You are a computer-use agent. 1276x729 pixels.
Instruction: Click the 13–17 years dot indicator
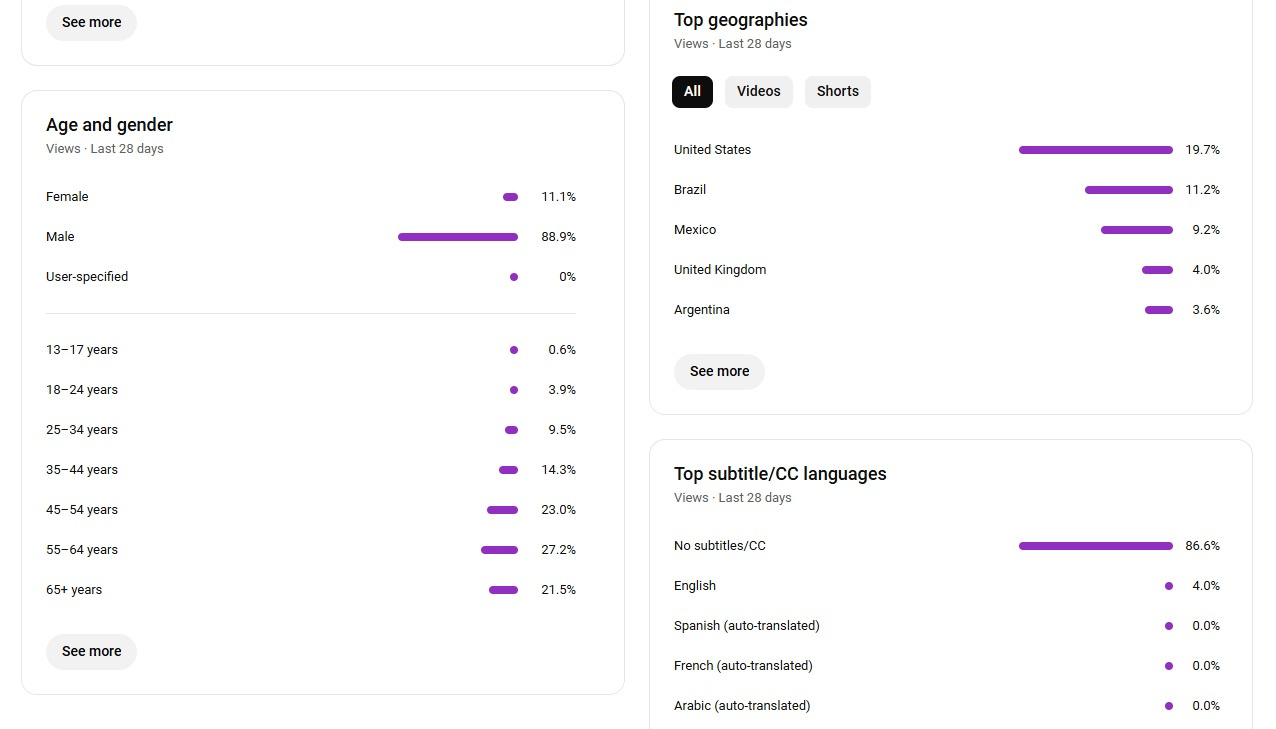[514, 350]
